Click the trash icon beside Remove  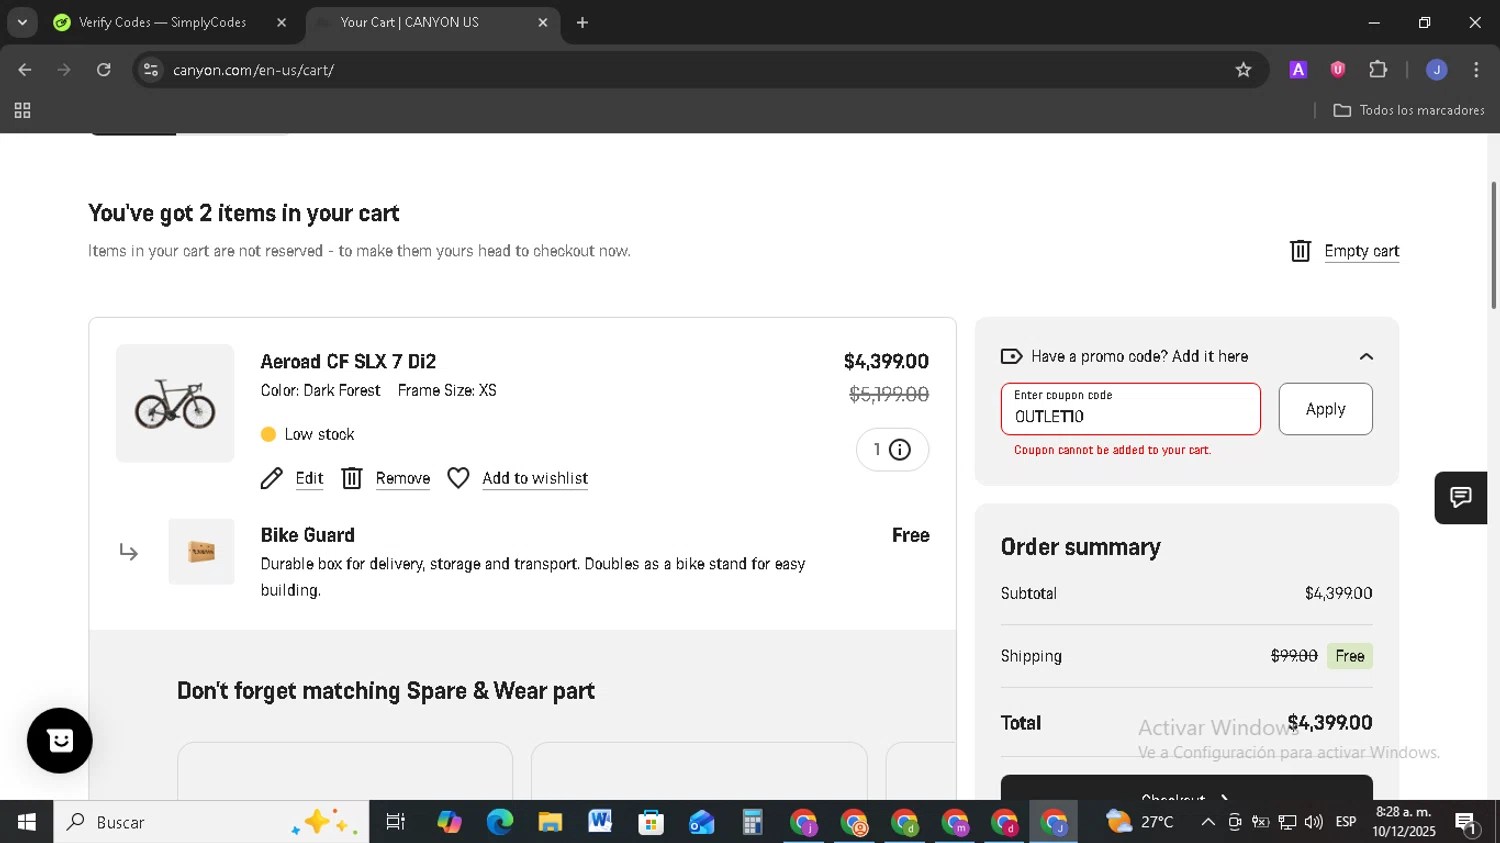point(352,478)
